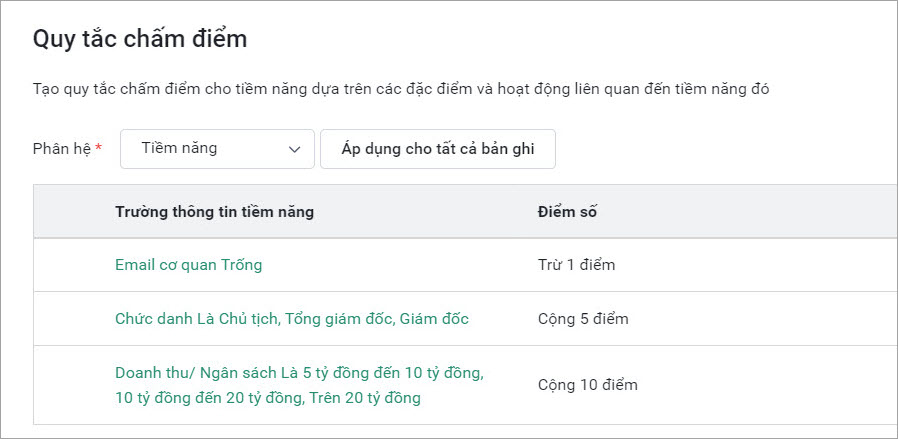
Task: Click the Phân hệ field label
Action: (62, 149)
